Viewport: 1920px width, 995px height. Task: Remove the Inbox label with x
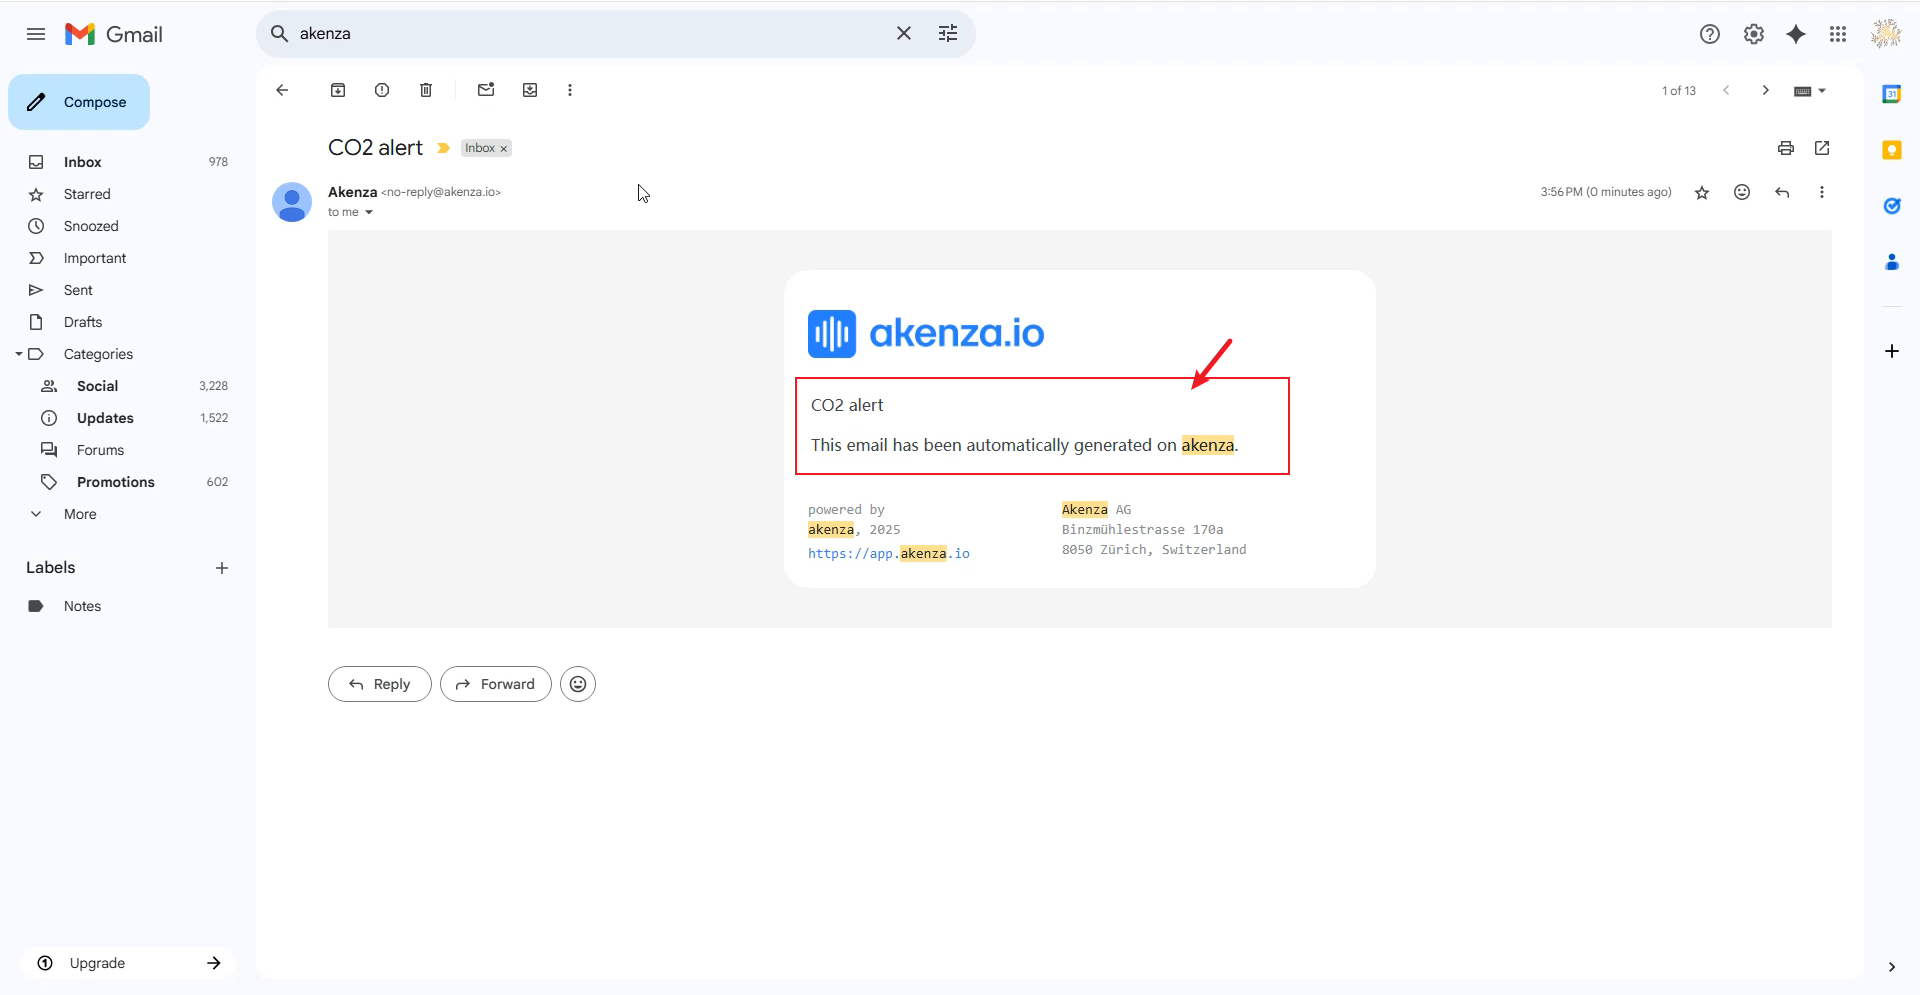click(504, 149)
